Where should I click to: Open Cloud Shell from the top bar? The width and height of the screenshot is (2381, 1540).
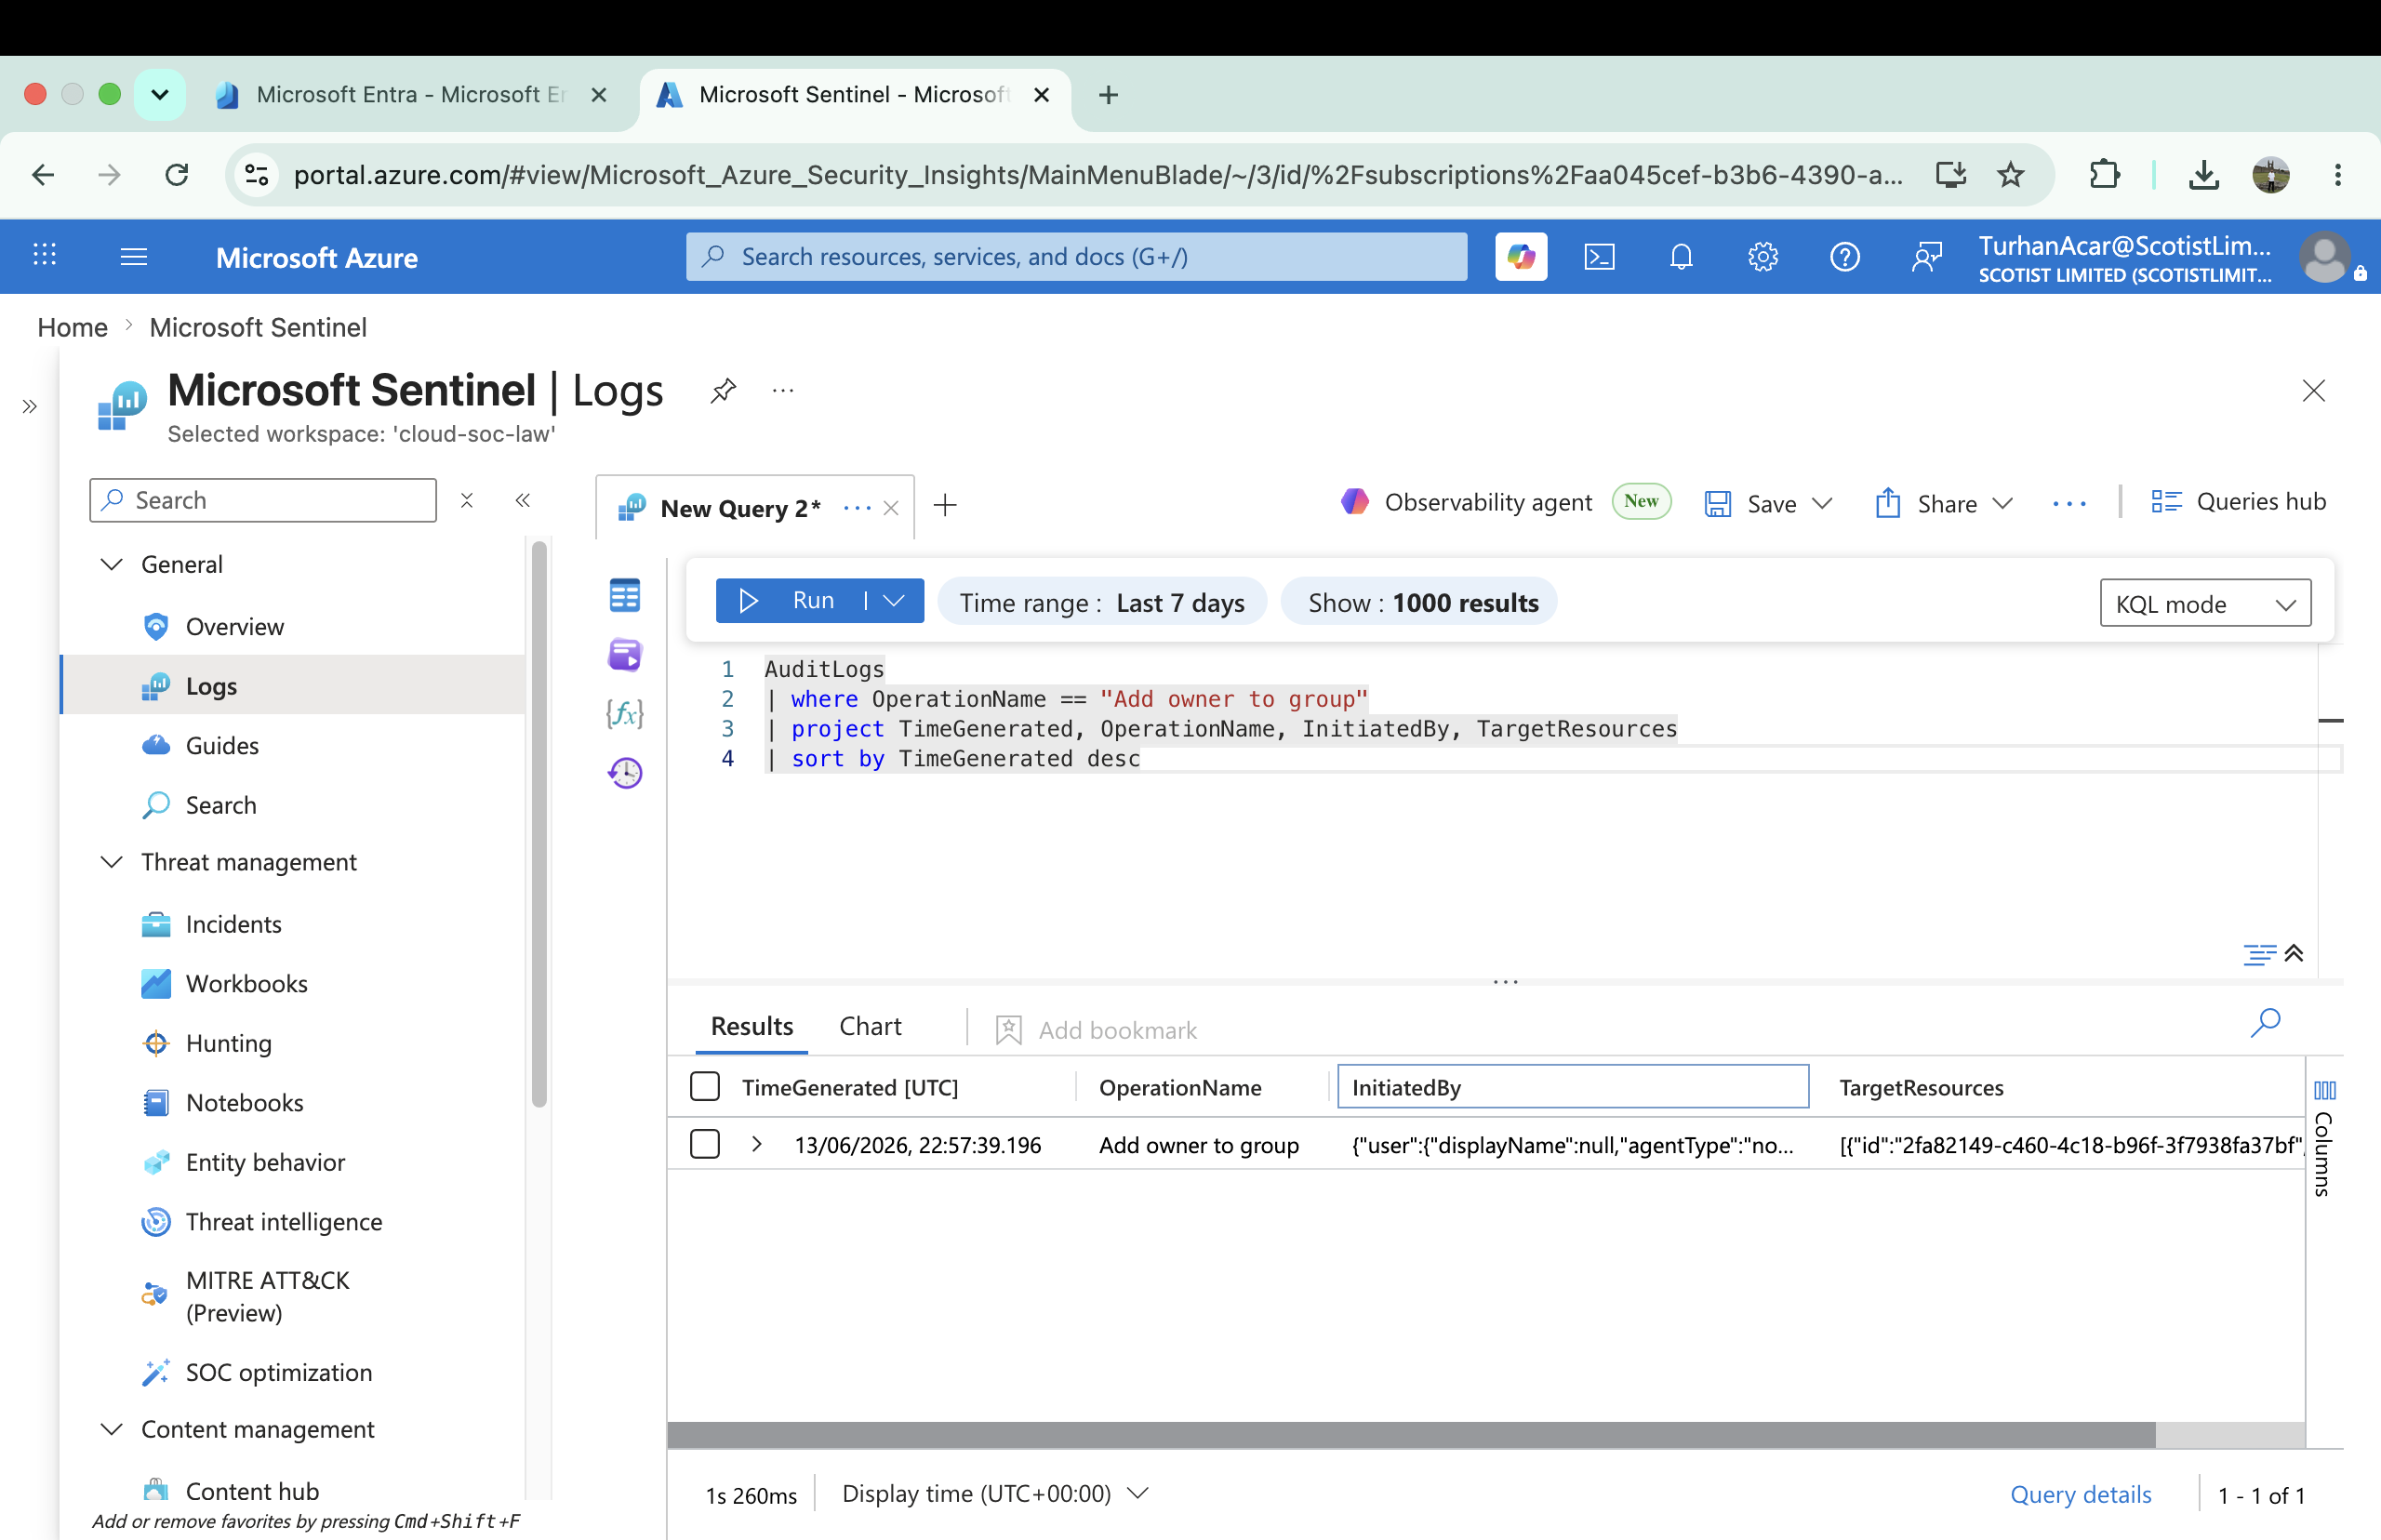pyautogui.click(x=1599, y=257)
